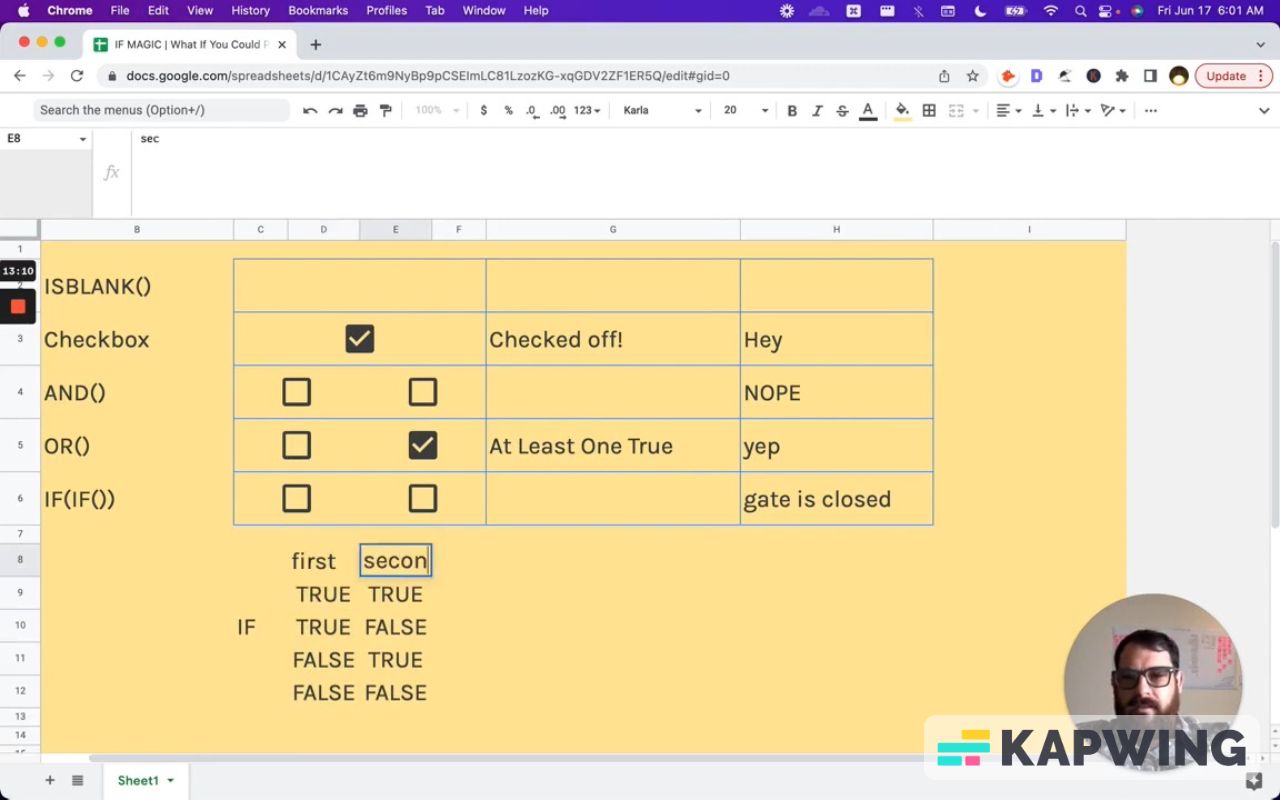Image resolution: width=1280 pixels, height=800 pixels.
Task: Check the second AND() row checkbox
Action: click(423, 392)
